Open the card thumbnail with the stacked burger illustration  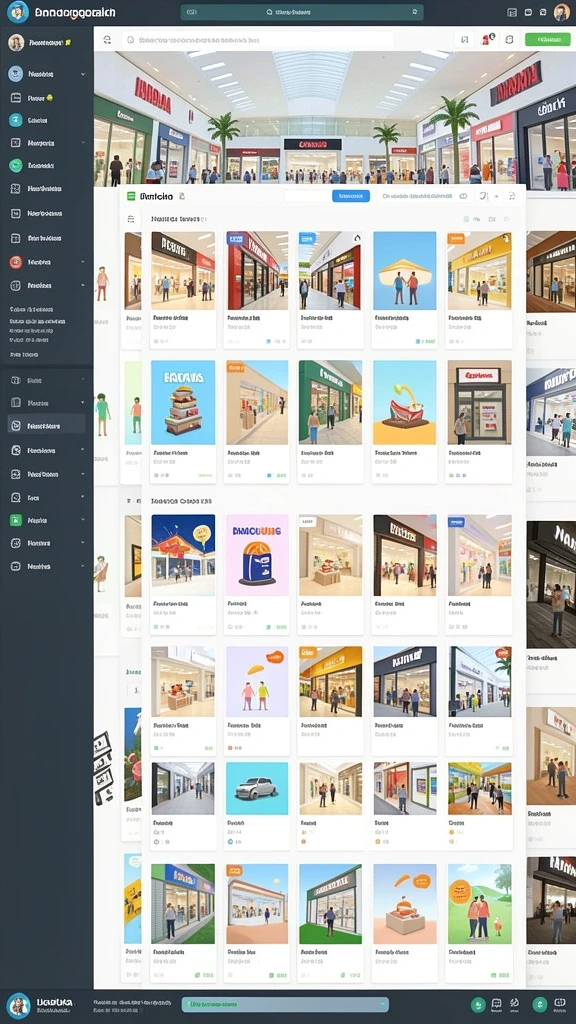click(x=183, y=402)
